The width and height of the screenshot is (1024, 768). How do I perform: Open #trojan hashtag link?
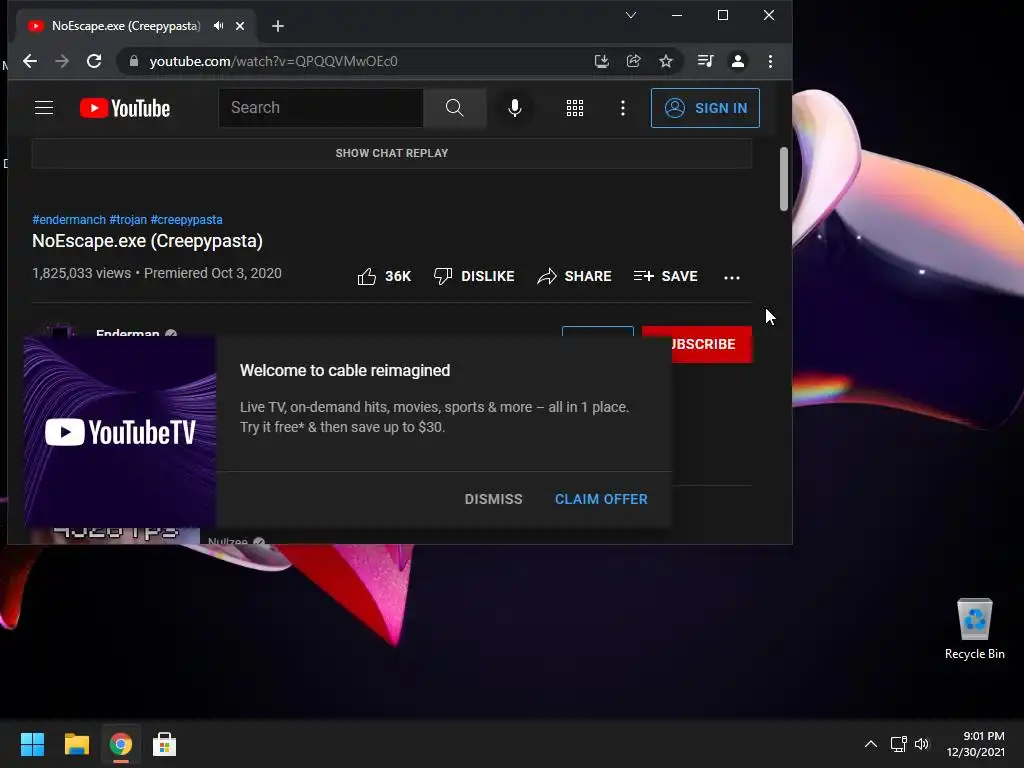click(x=128, y=219)
